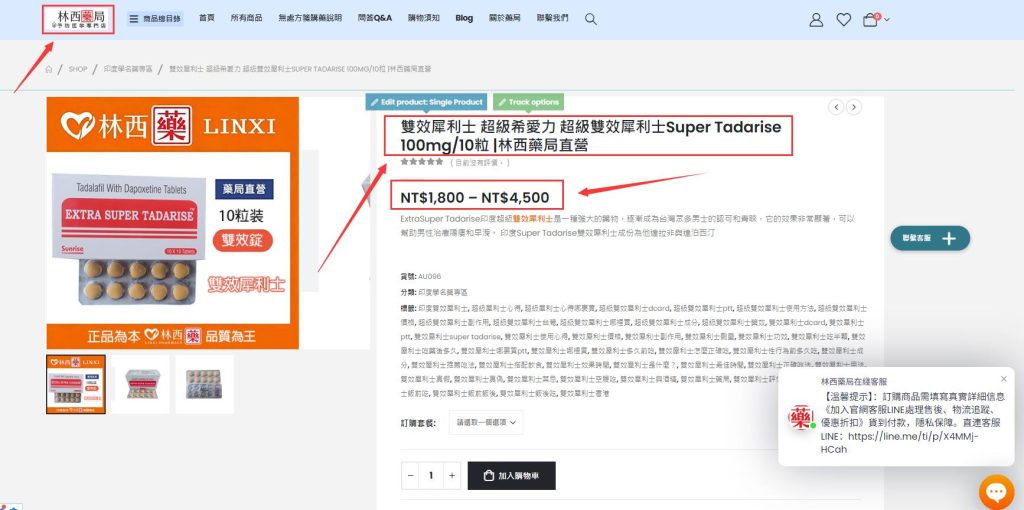The image size is (1024, 510).
Task: Increase quantity with plus button
Action: [x=452, y=475]
